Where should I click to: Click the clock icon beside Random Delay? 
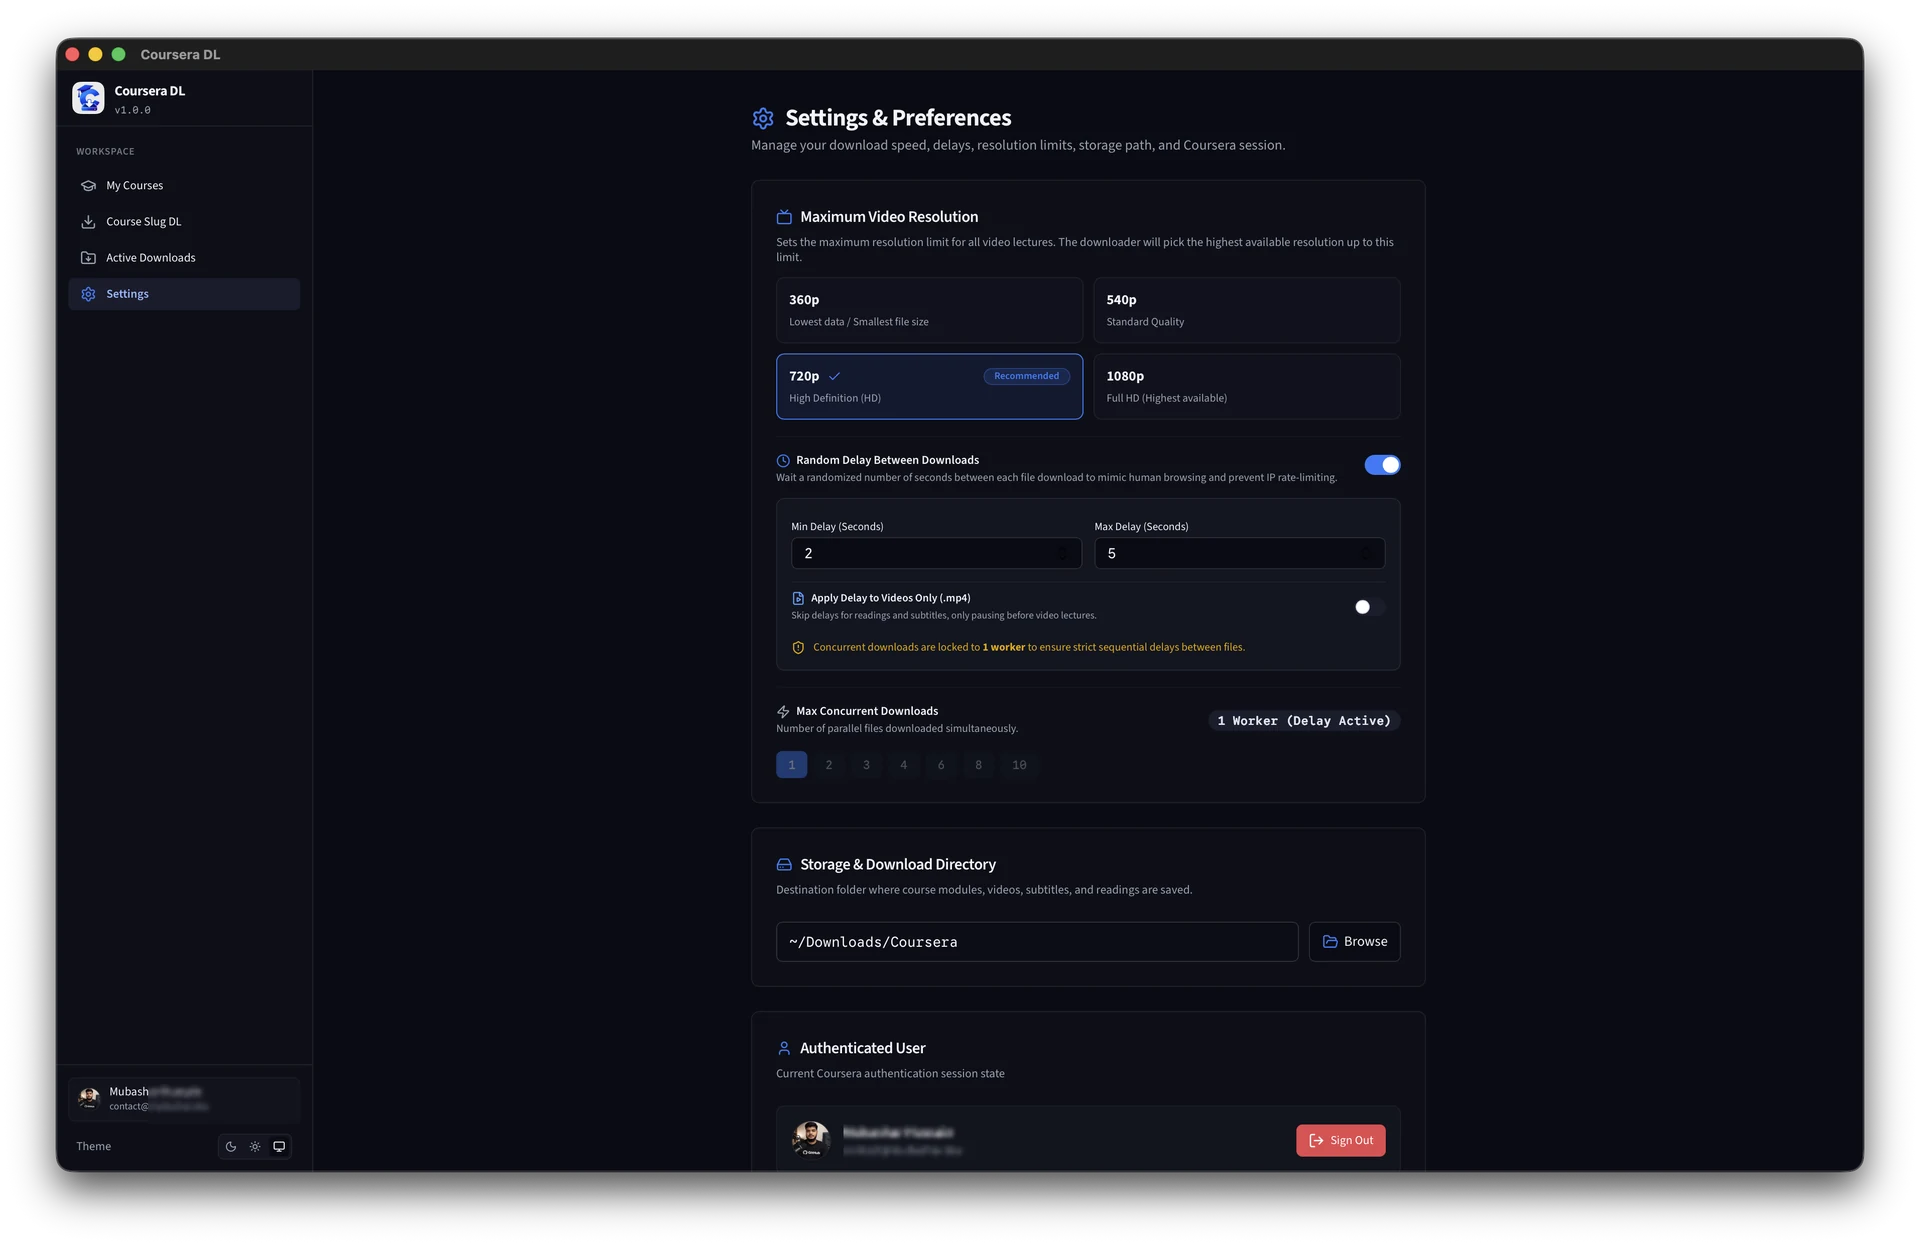point(783,461)
